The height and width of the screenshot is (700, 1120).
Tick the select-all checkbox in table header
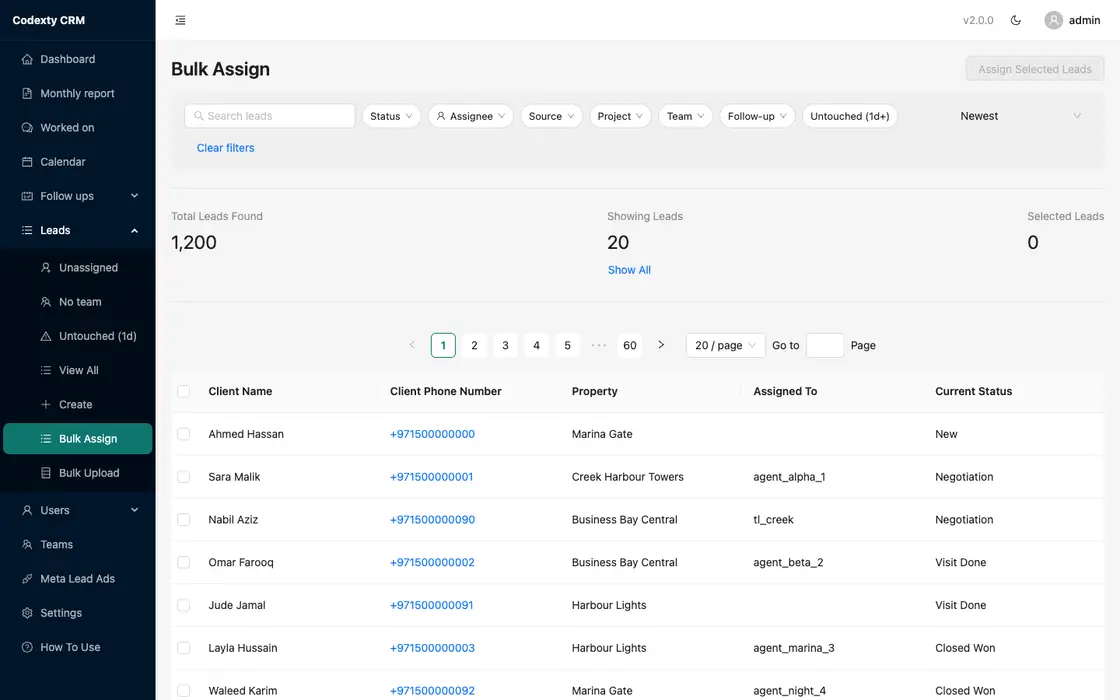[184, 391]
